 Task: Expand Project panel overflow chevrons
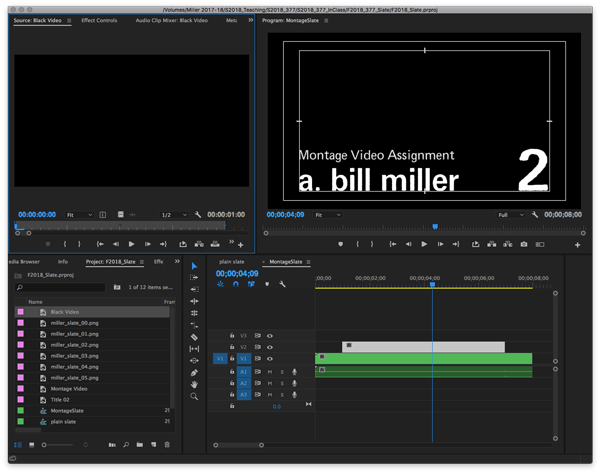point(177,261)
